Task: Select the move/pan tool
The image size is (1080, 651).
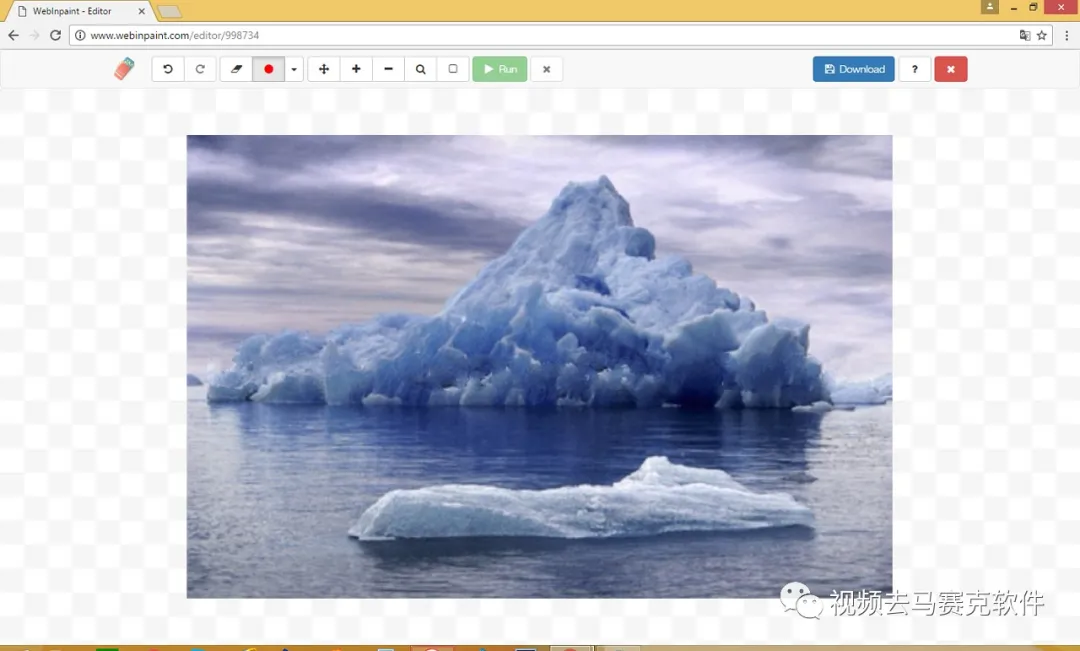Action: pyautogui.click(x=324, y=69)
